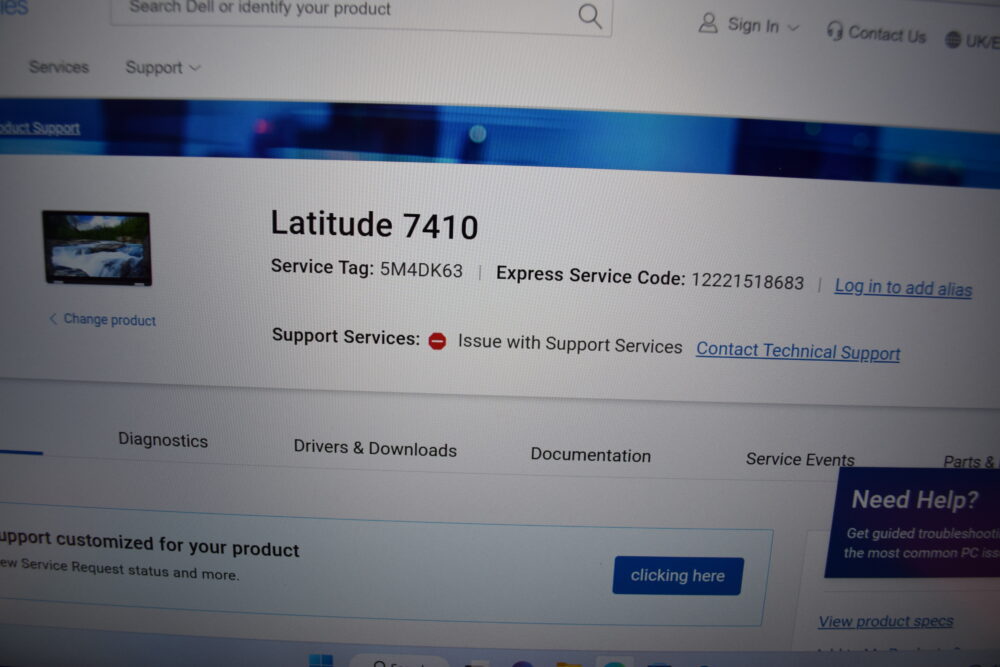Click Issue with Support Services text

pyautogui.click(x=570, y=344)
